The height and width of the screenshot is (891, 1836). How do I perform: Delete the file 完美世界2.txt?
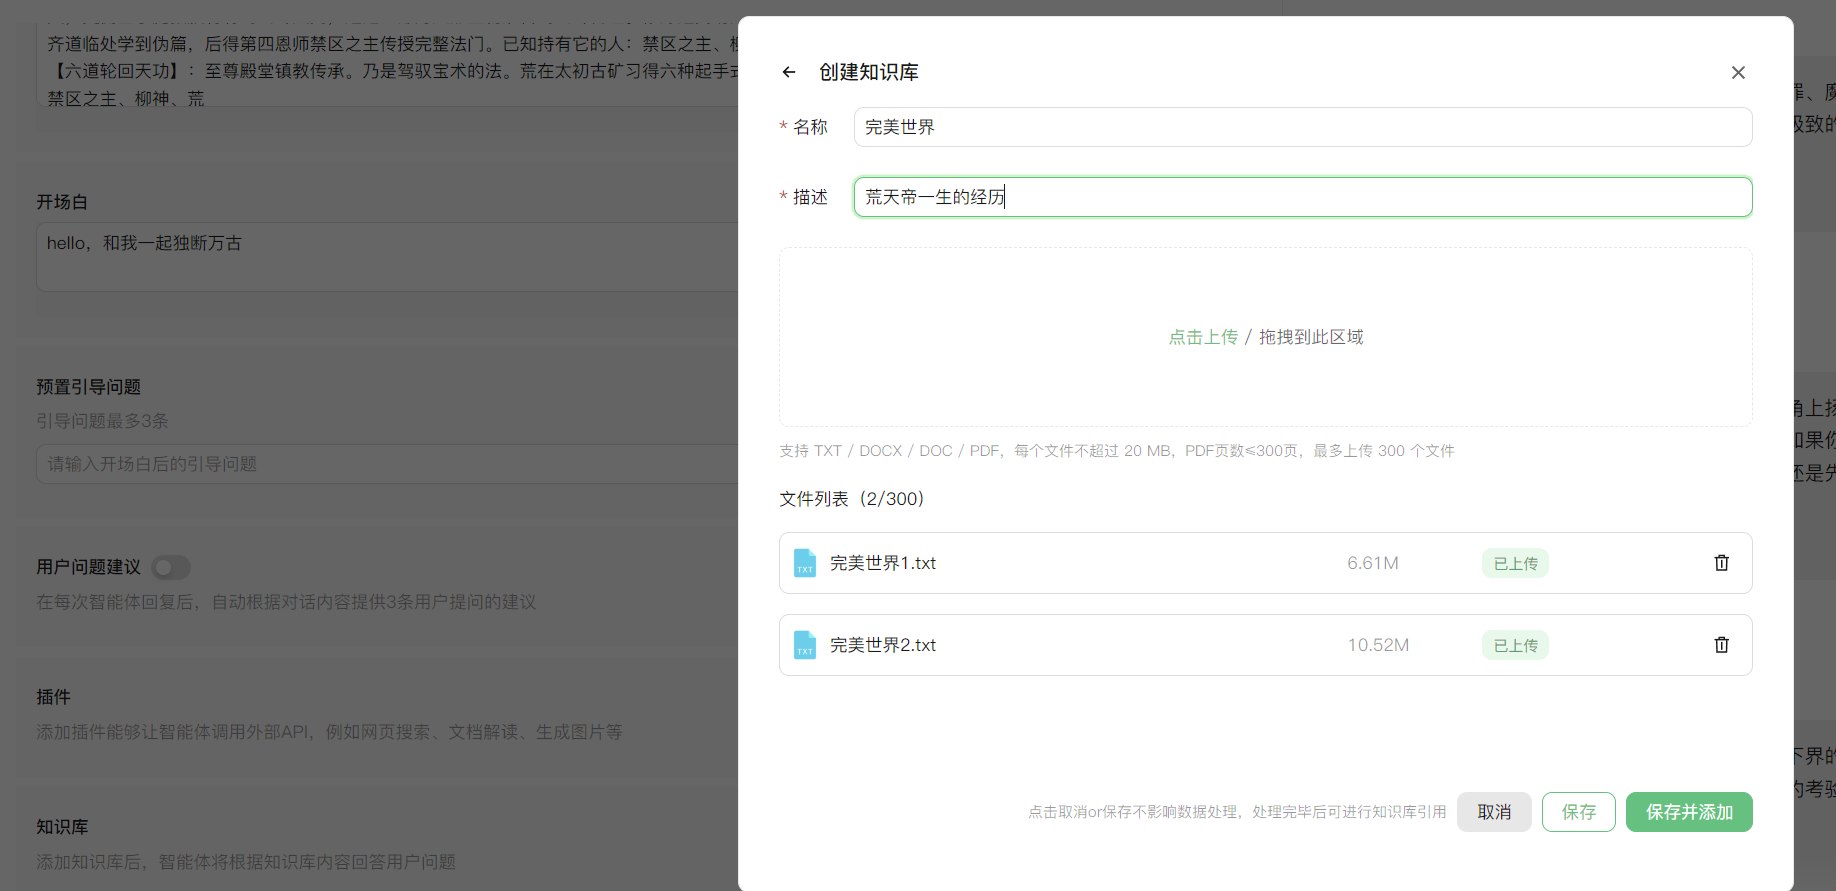(1722, 645)
